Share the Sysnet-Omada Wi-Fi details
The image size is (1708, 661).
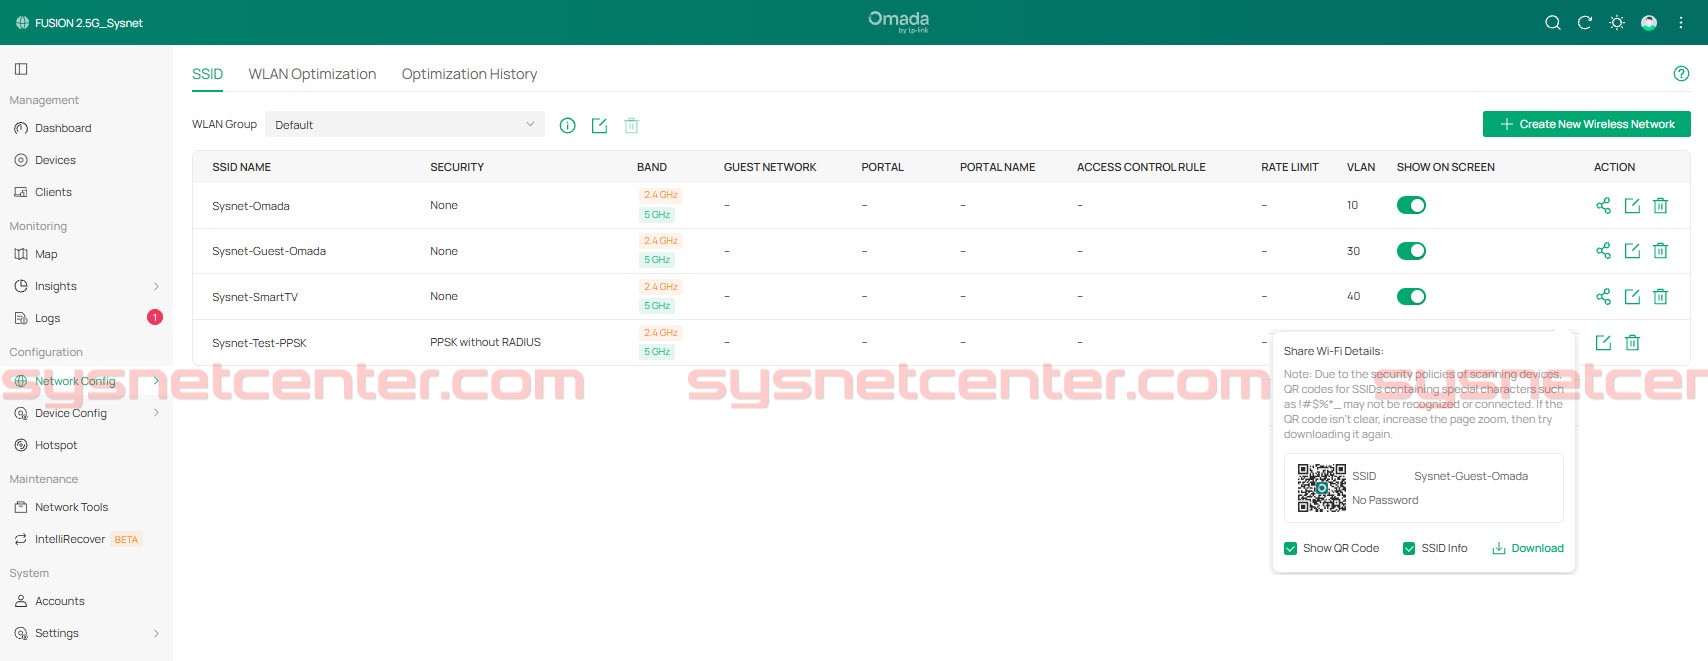1603,206
